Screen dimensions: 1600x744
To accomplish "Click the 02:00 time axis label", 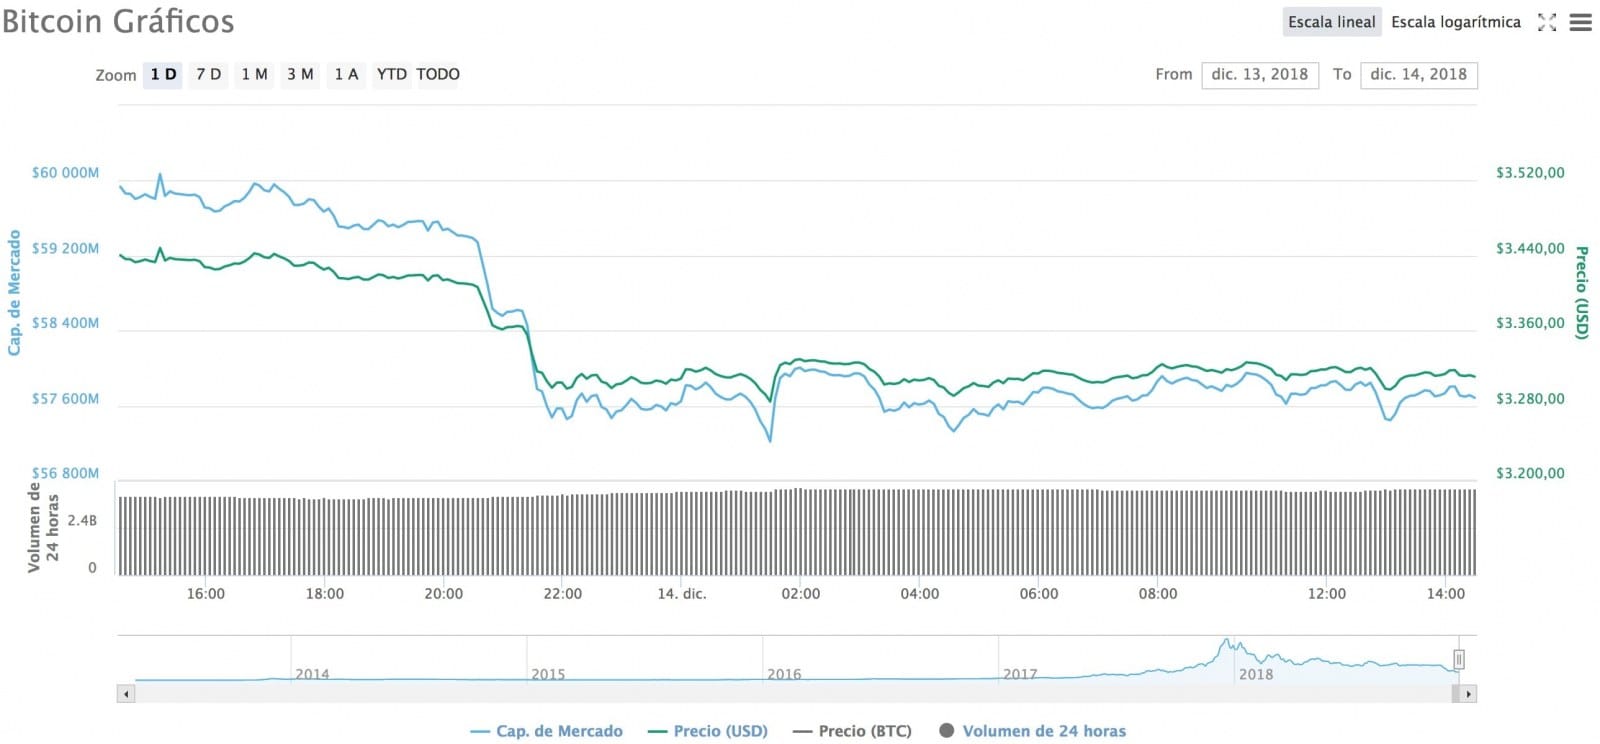I will click(801, 594).
